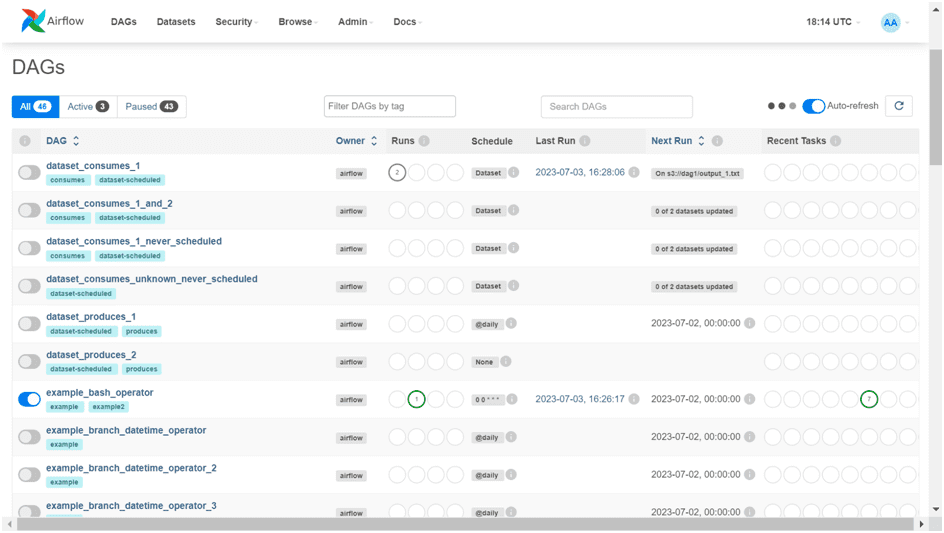944x533 pixels.
Task: Unpause example_branch_datetime_operator DAG
Action: click(x=29, y=437)
